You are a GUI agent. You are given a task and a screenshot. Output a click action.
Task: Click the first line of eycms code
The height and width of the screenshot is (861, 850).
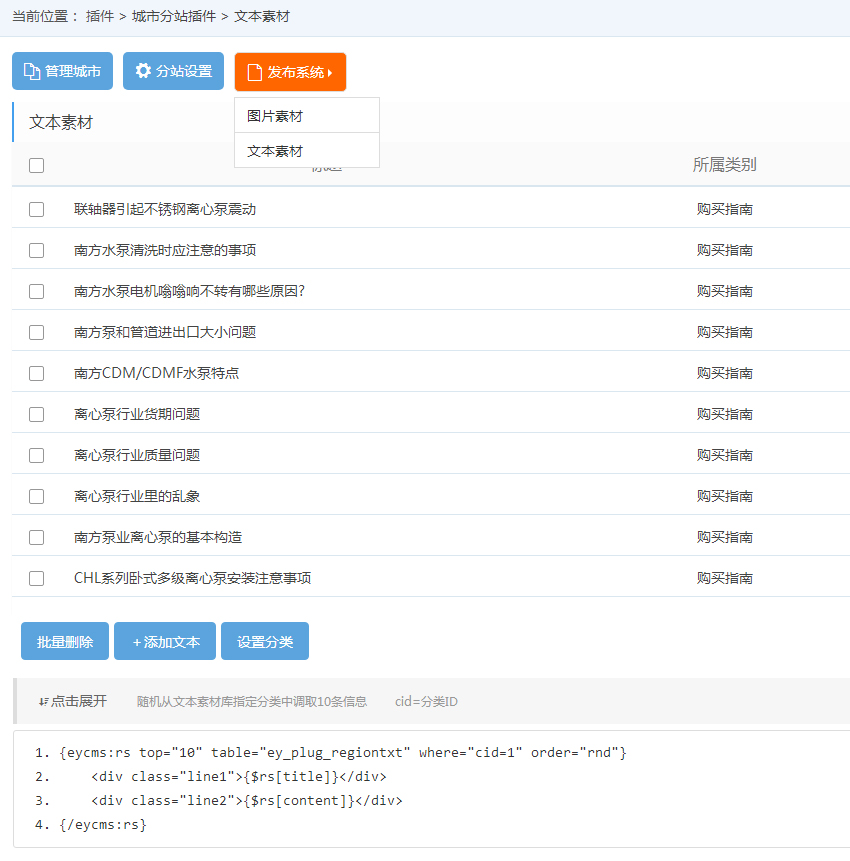click(342, 752)
